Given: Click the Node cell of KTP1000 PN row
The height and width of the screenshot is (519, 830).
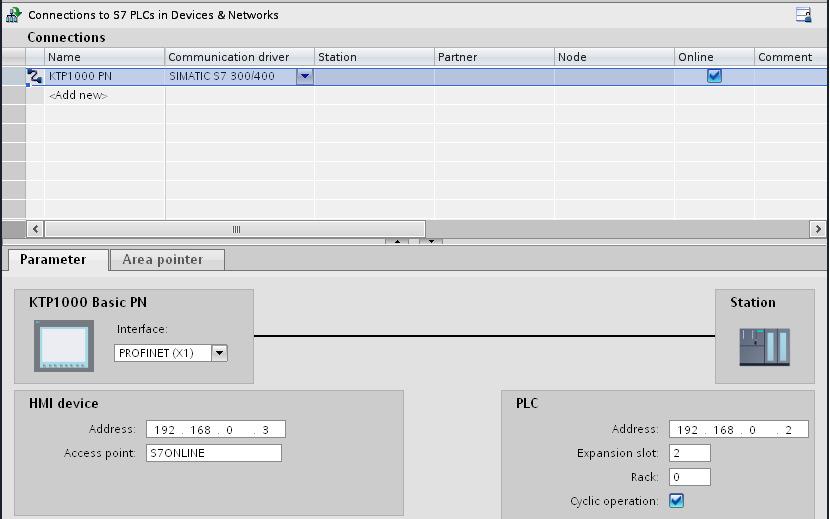Looking at the screenshot, I should pyautogui.click(x=615, y=76).
